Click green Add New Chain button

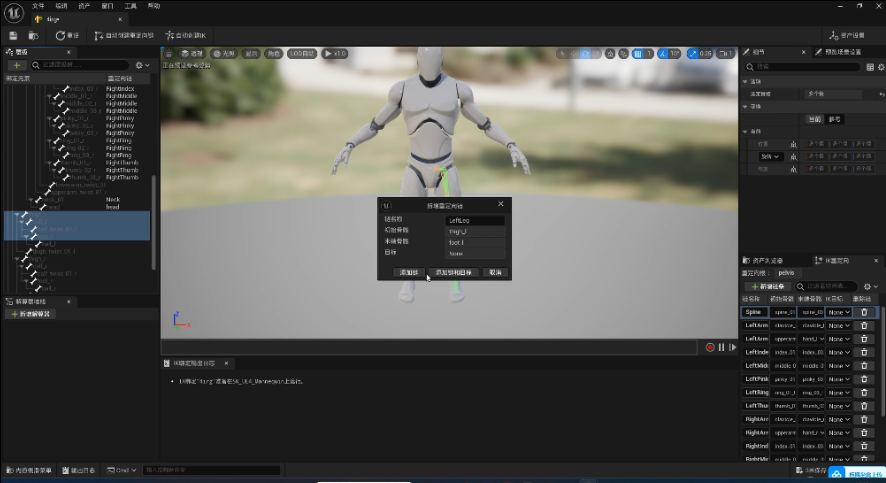pos(768,286)
